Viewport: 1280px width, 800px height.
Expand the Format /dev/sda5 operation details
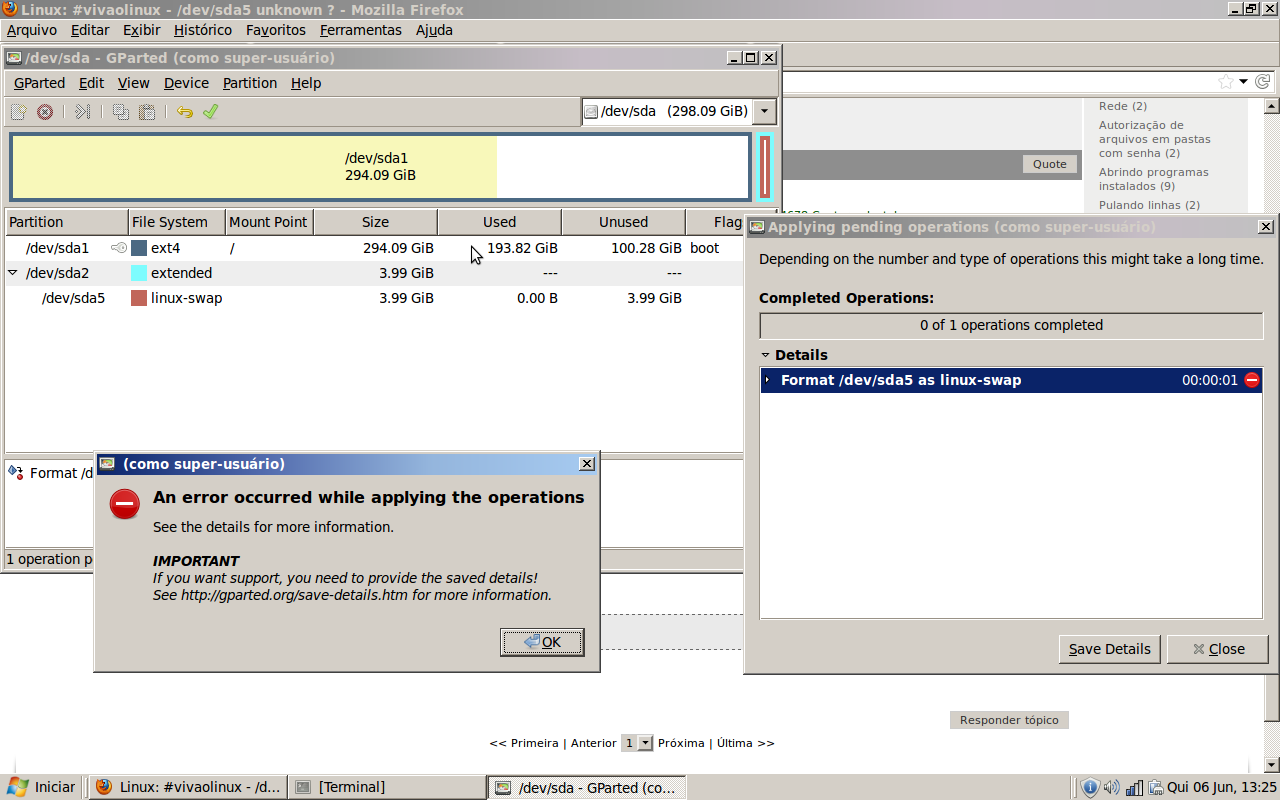pos(768,380)
